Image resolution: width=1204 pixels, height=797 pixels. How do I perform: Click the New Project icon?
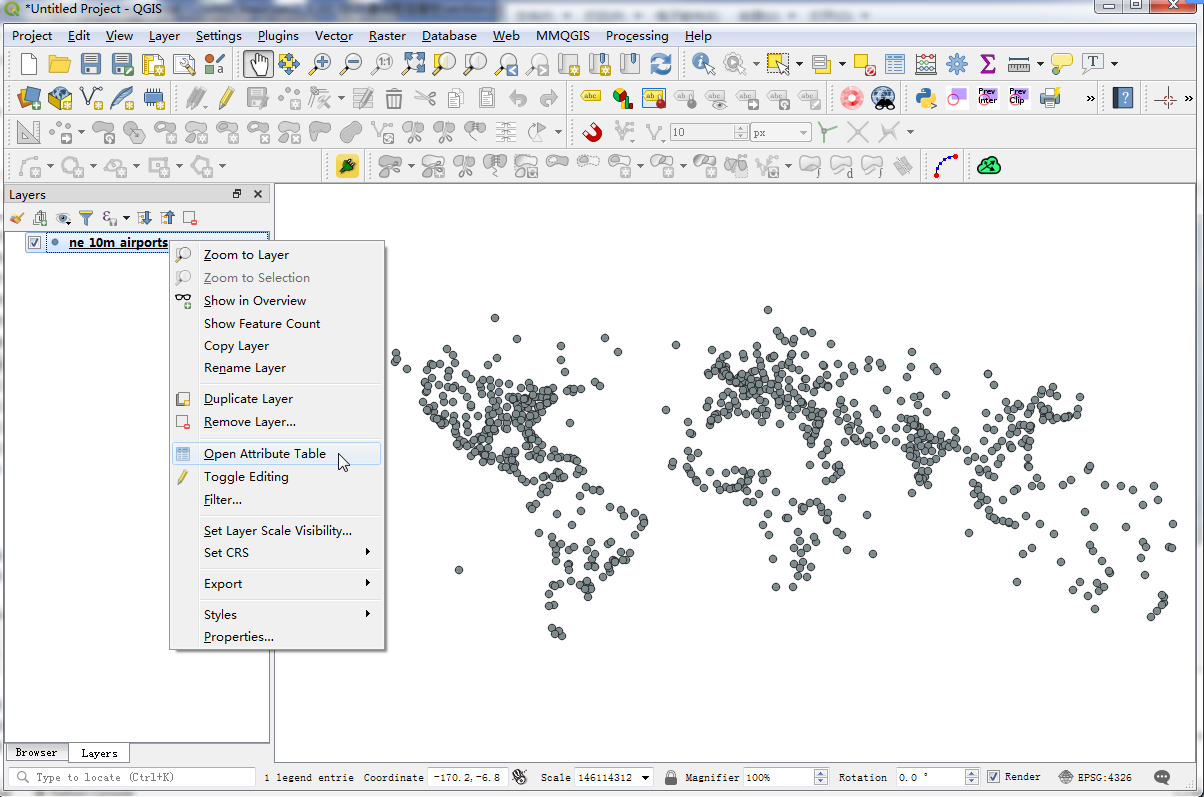[29, 64]
